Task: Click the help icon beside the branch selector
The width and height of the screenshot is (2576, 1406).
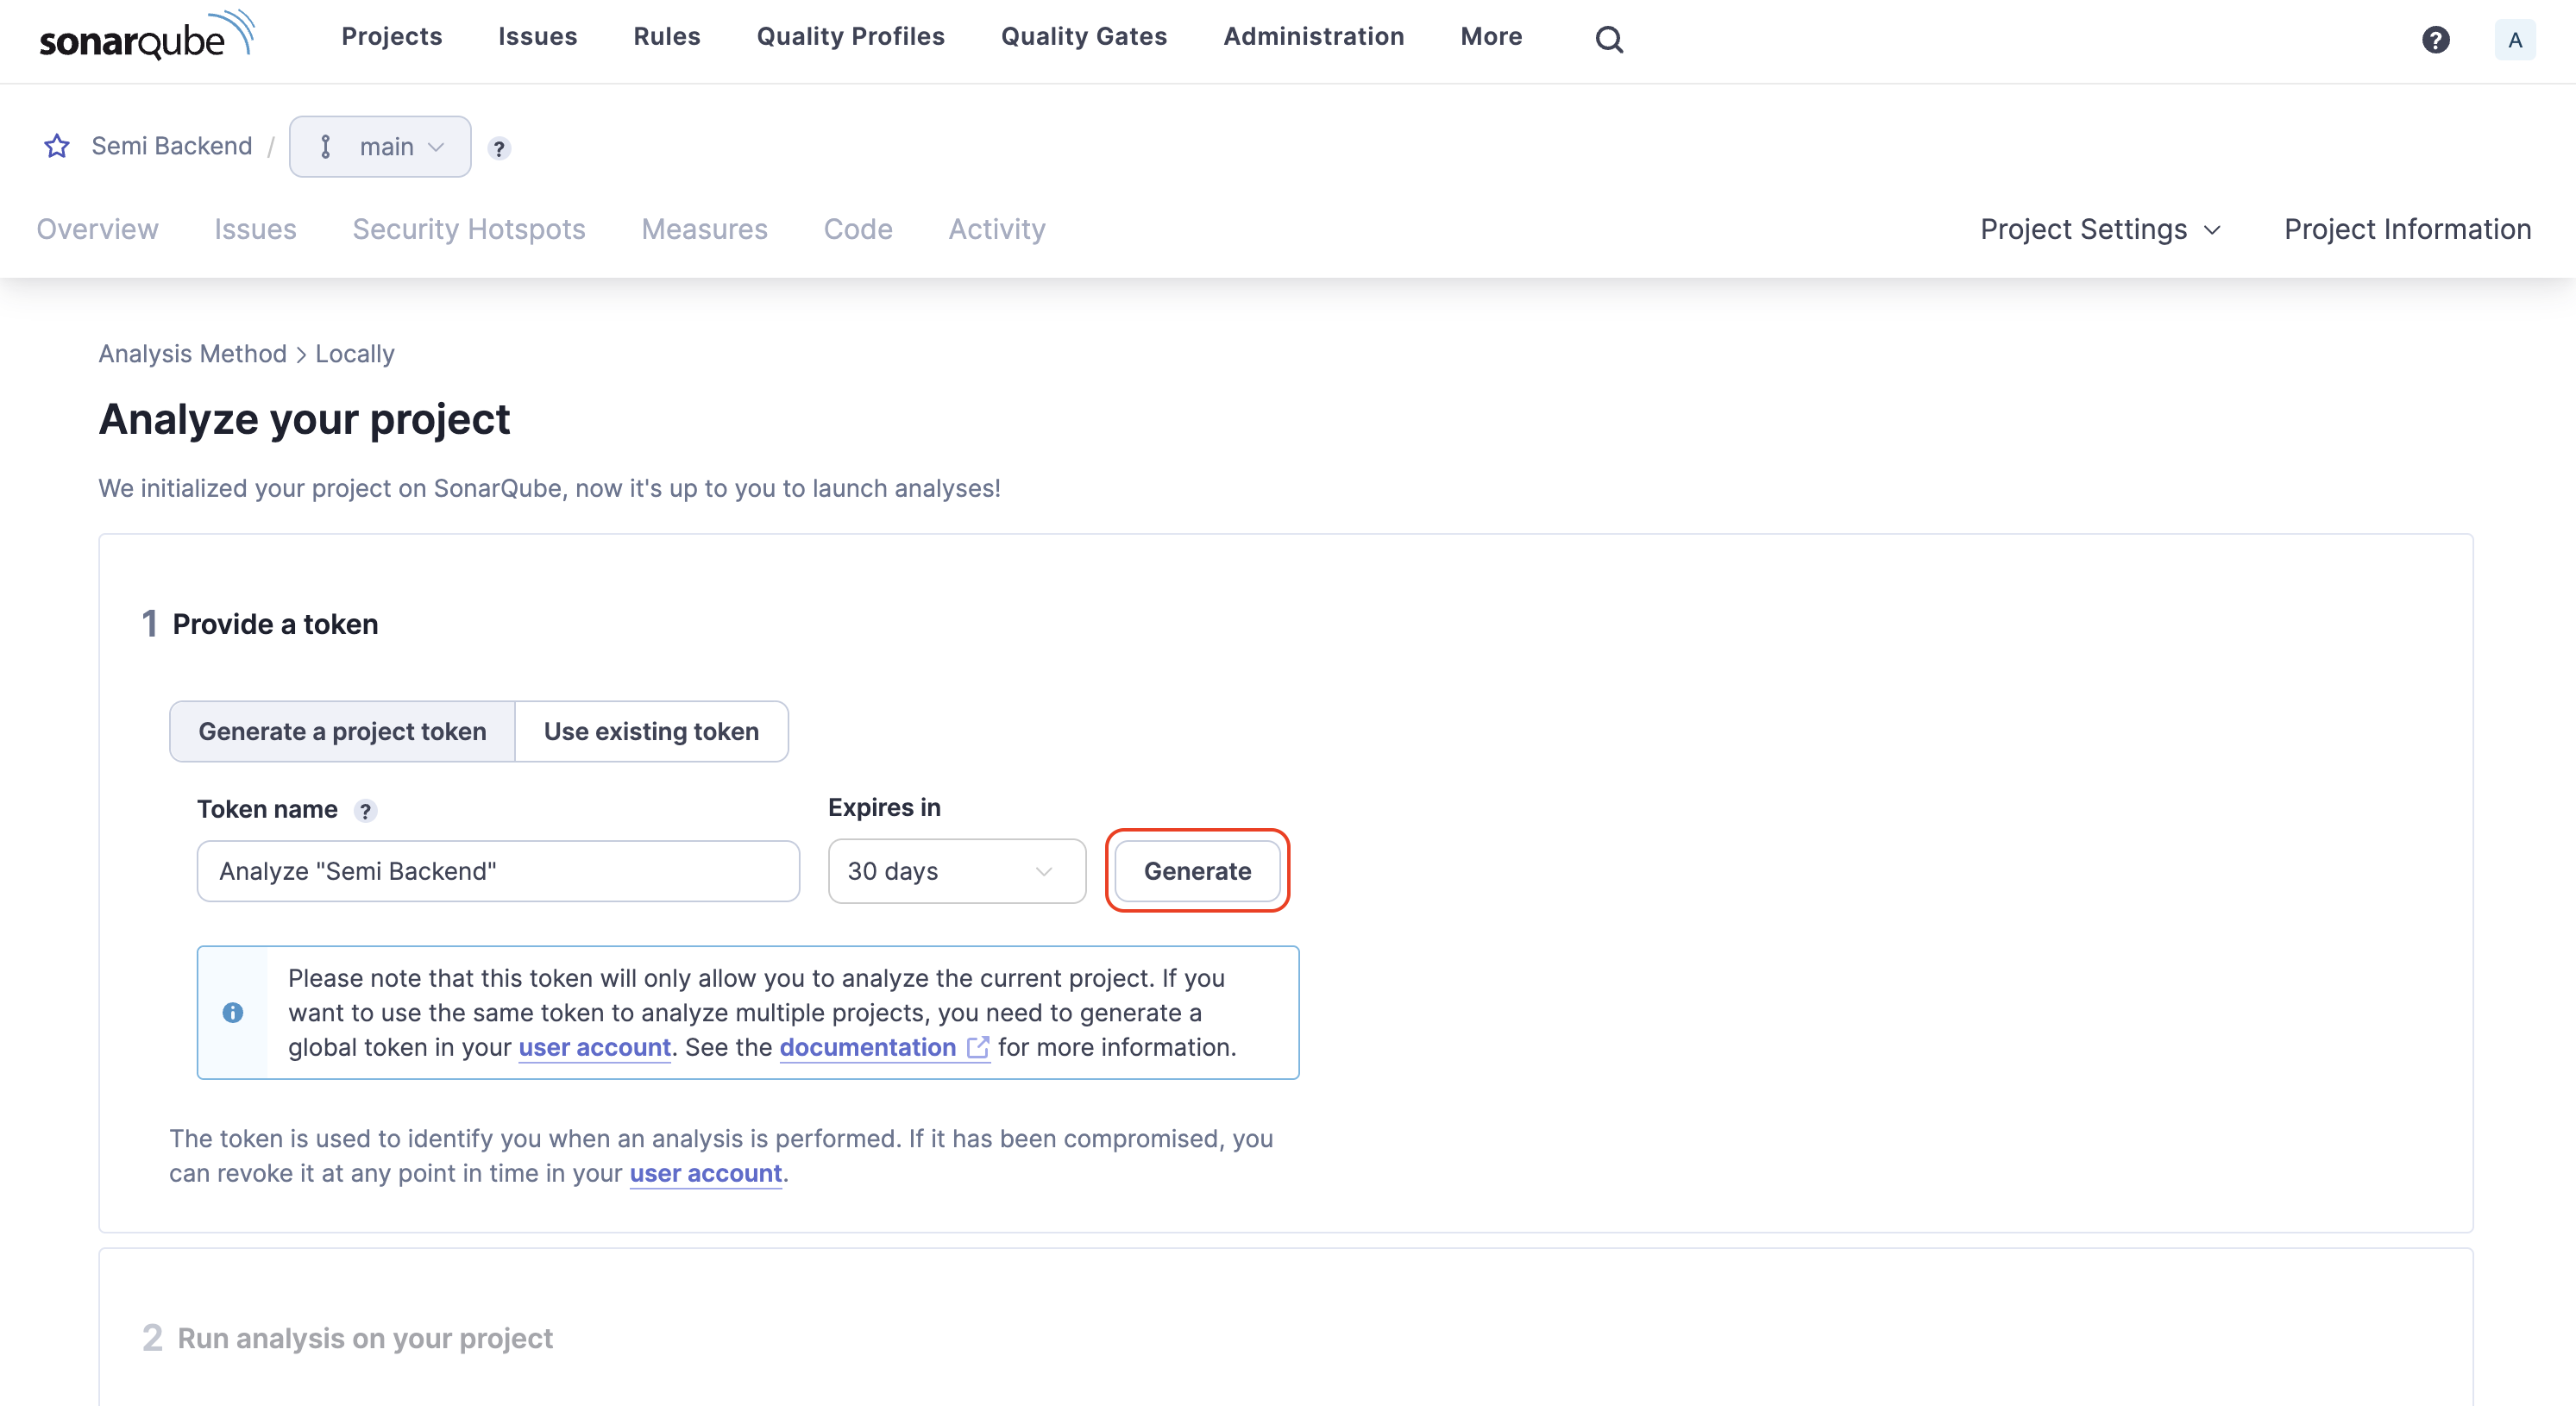Action: point(499,148)
